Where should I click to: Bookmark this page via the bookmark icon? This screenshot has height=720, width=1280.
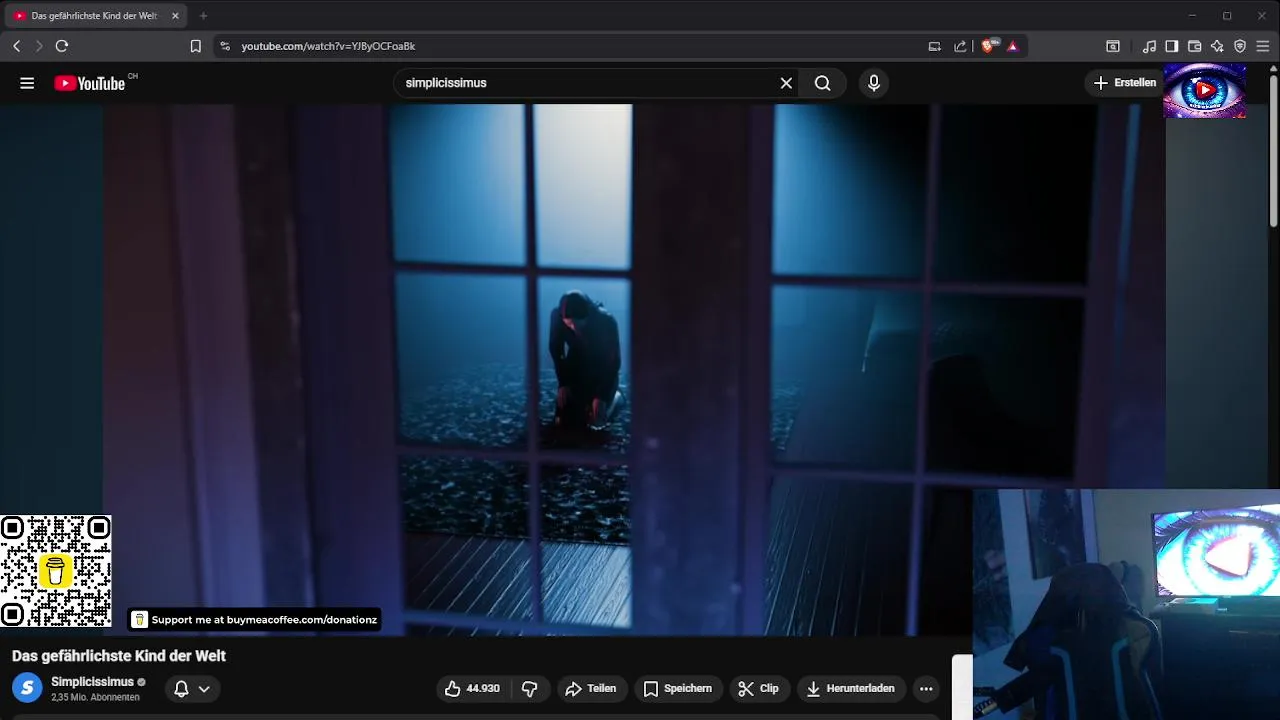tap(196, 46)
